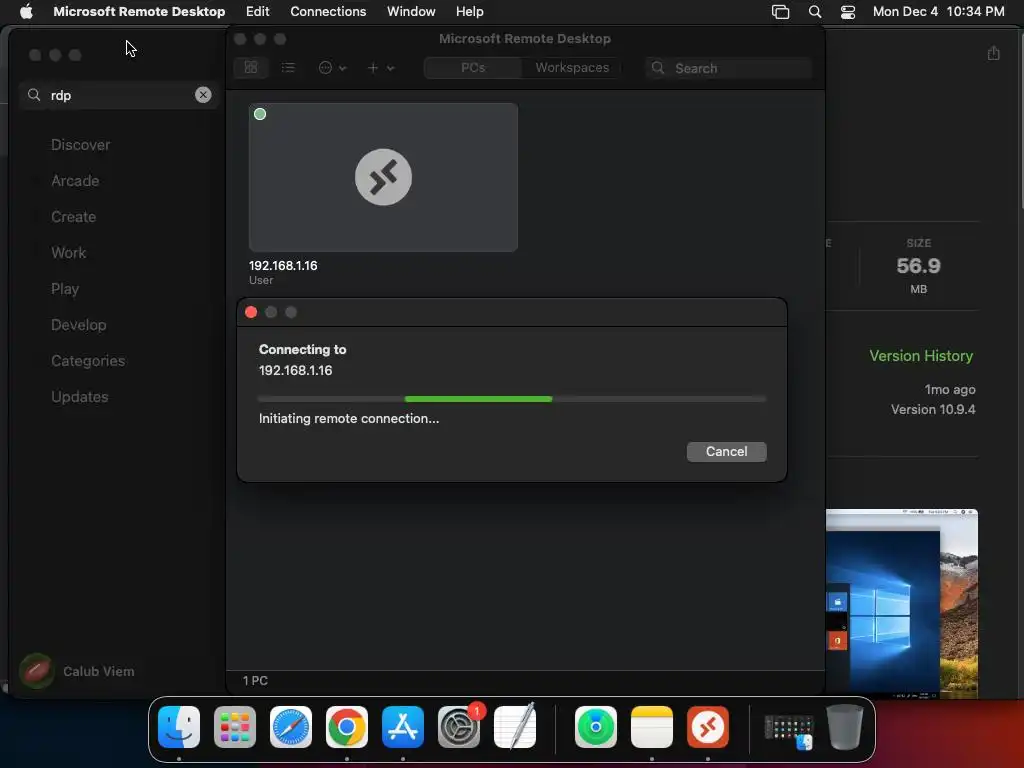1024x768 pixels.
Task: Select the 192.168.1.16 PC thumbnail
Action: tap(383, 177)
